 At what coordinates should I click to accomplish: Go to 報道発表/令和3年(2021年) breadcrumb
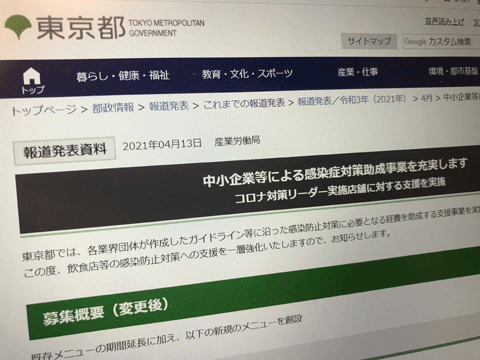point(352,100)
